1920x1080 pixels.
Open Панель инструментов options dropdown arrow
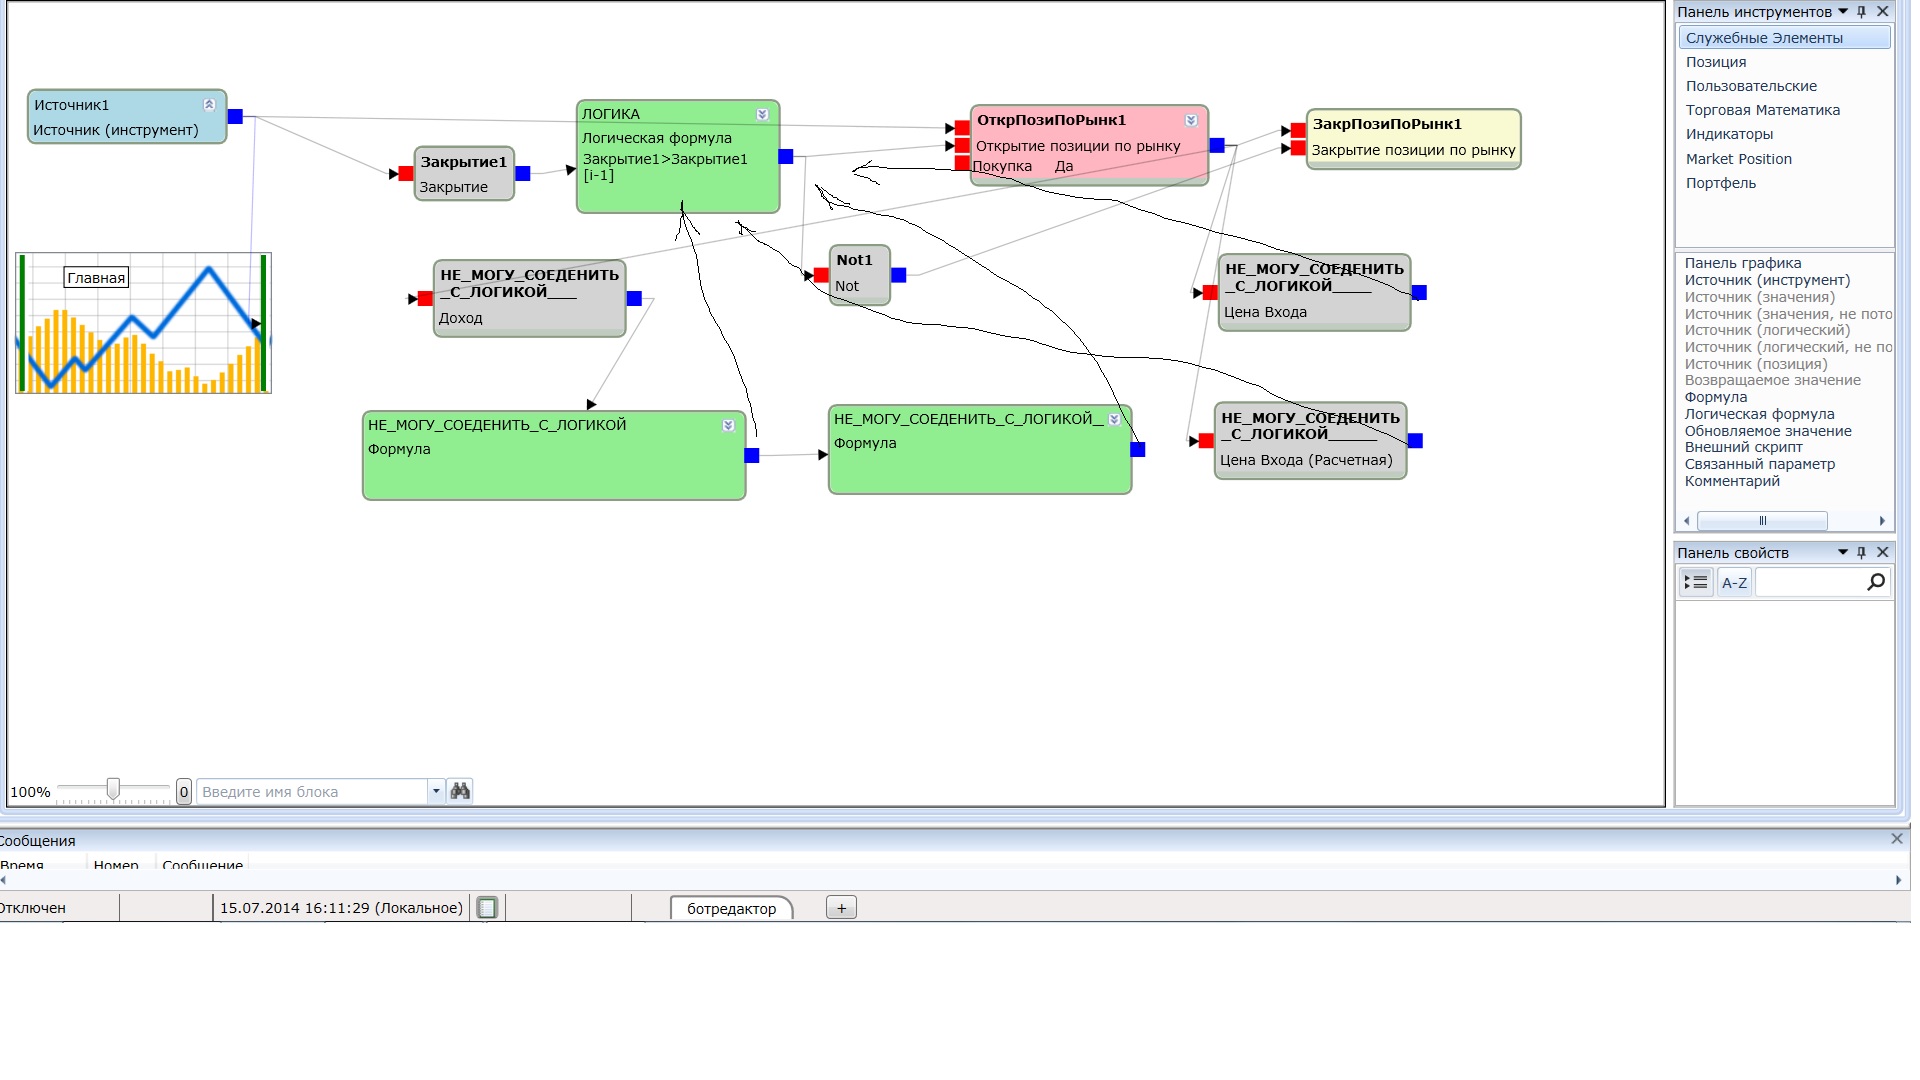1843,12
